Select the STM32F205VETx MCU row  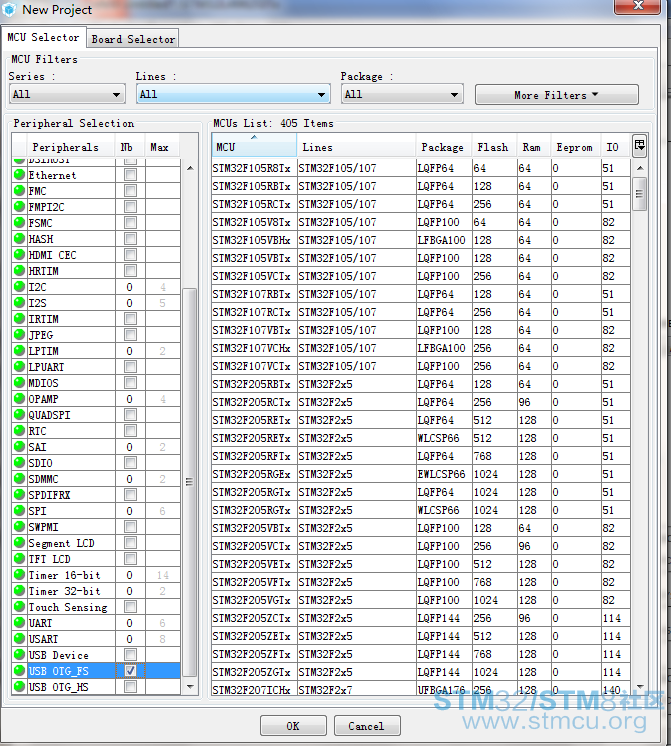tap(421, 564)
